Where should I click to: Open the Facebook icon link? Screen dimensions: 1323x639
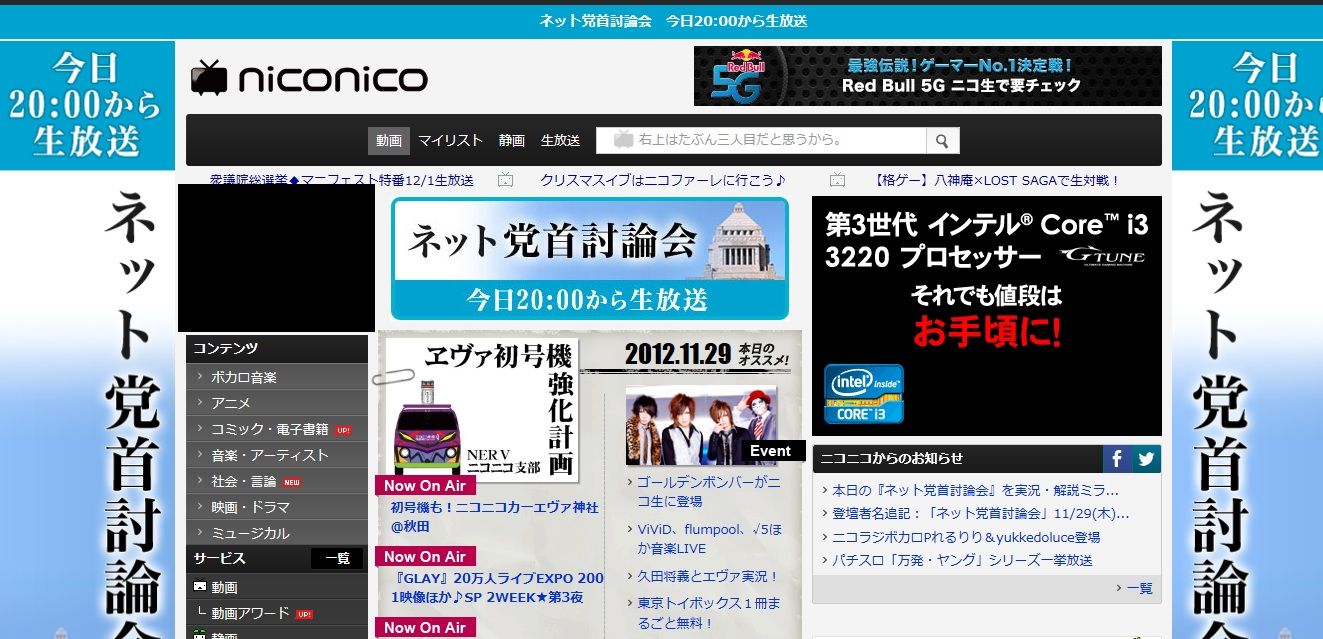click(x=1118, y=459)
